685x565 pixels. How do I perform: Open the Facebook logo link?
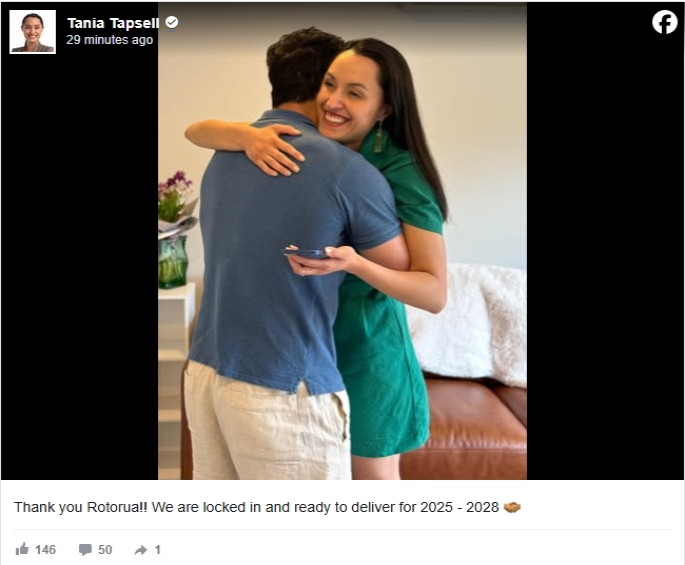pos(664,22)
